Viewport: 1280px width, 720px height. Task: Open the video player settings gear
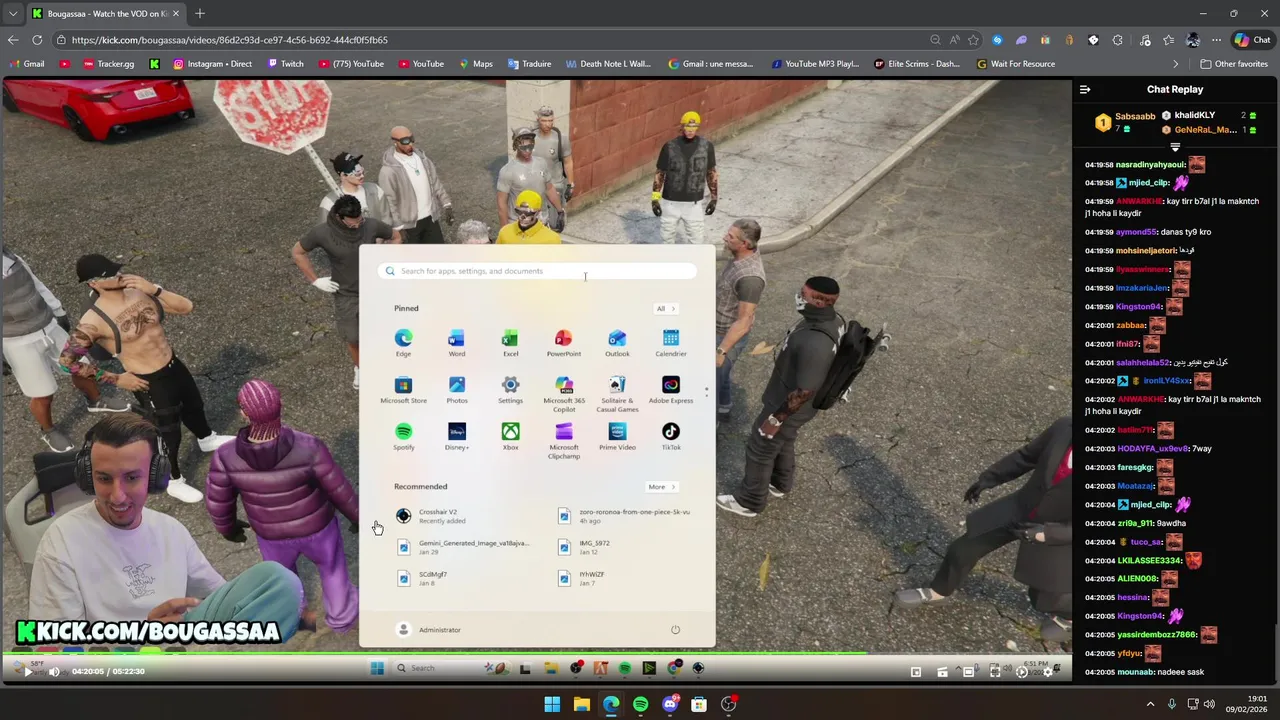(1047, 671)
